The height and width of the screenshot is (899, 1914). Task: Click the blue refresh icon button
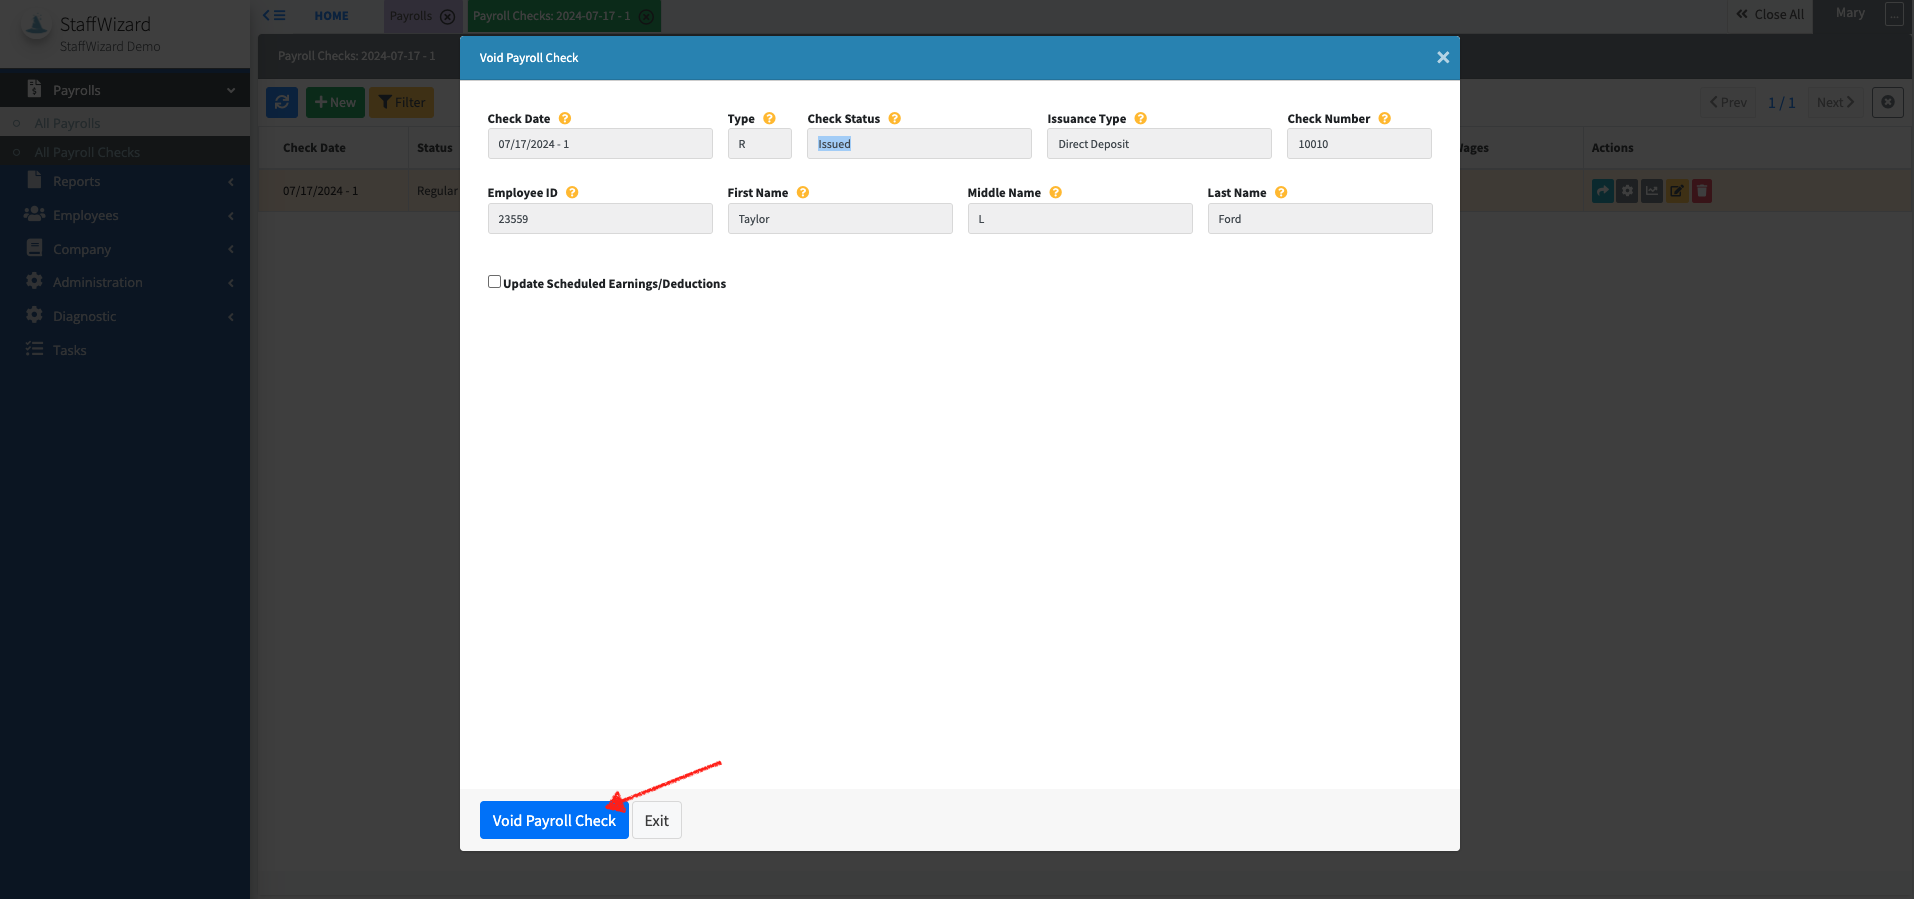282,102
